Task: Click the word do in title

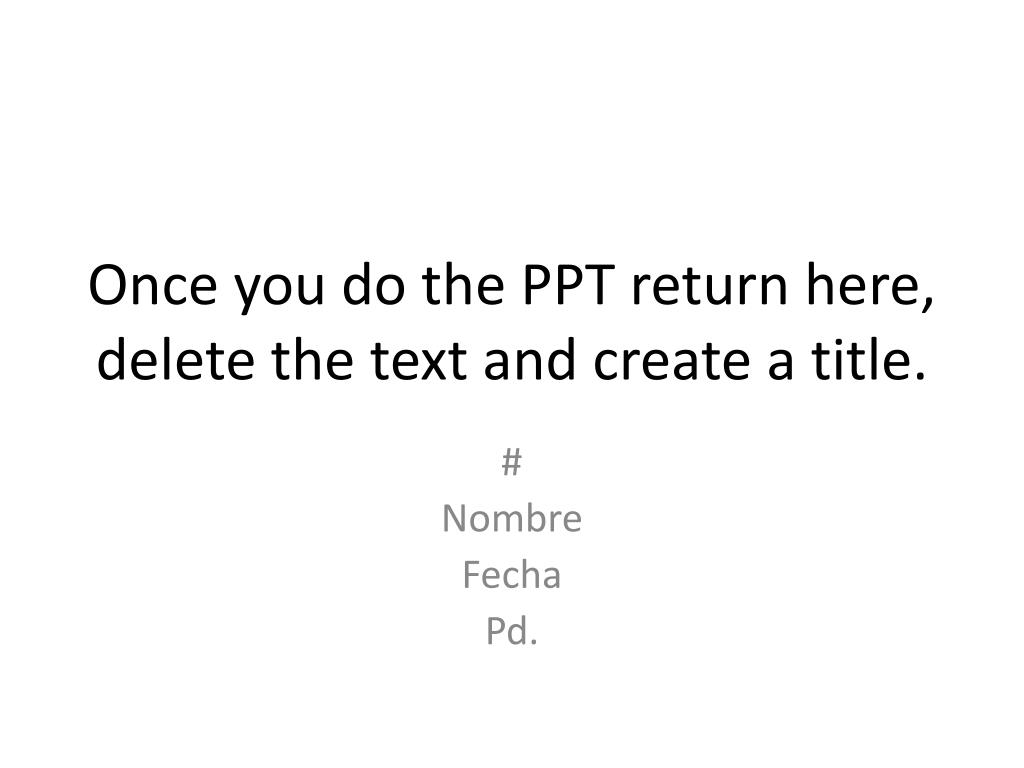Action: (x=374, y=286)
